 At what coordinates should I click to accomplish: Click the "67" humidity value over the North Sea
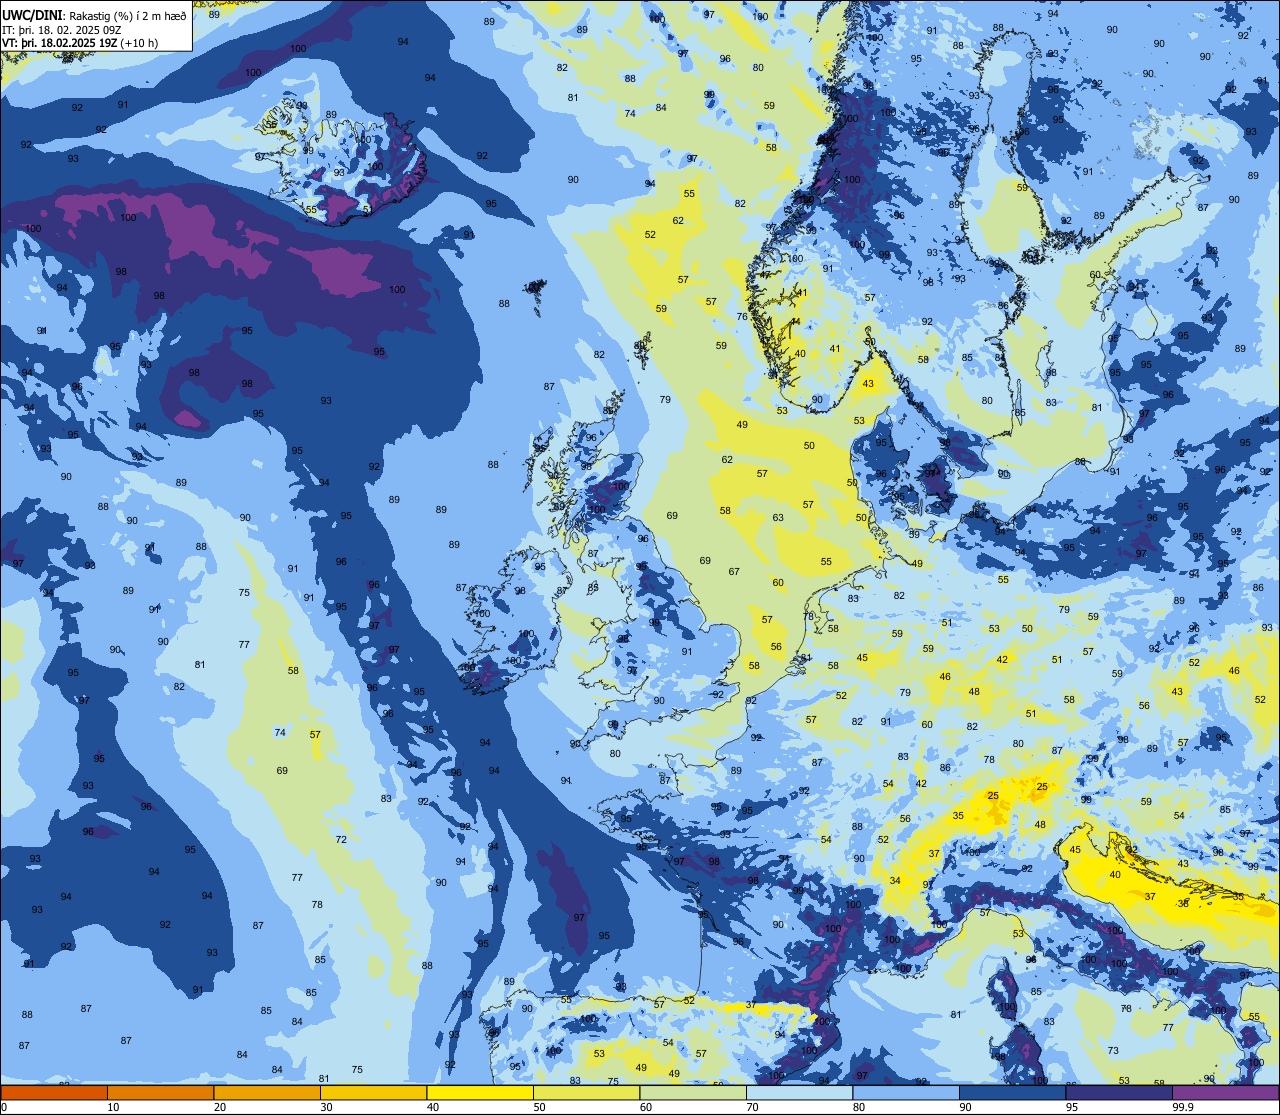734,572
